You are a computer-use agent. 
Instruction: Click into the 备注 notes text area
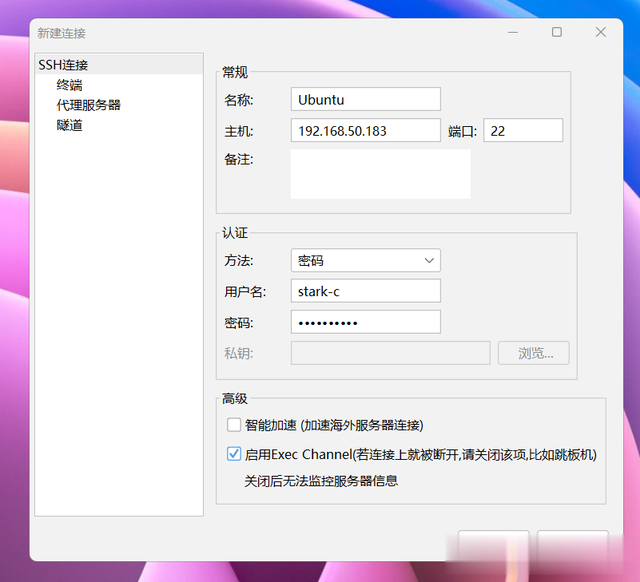coord(380,174)
